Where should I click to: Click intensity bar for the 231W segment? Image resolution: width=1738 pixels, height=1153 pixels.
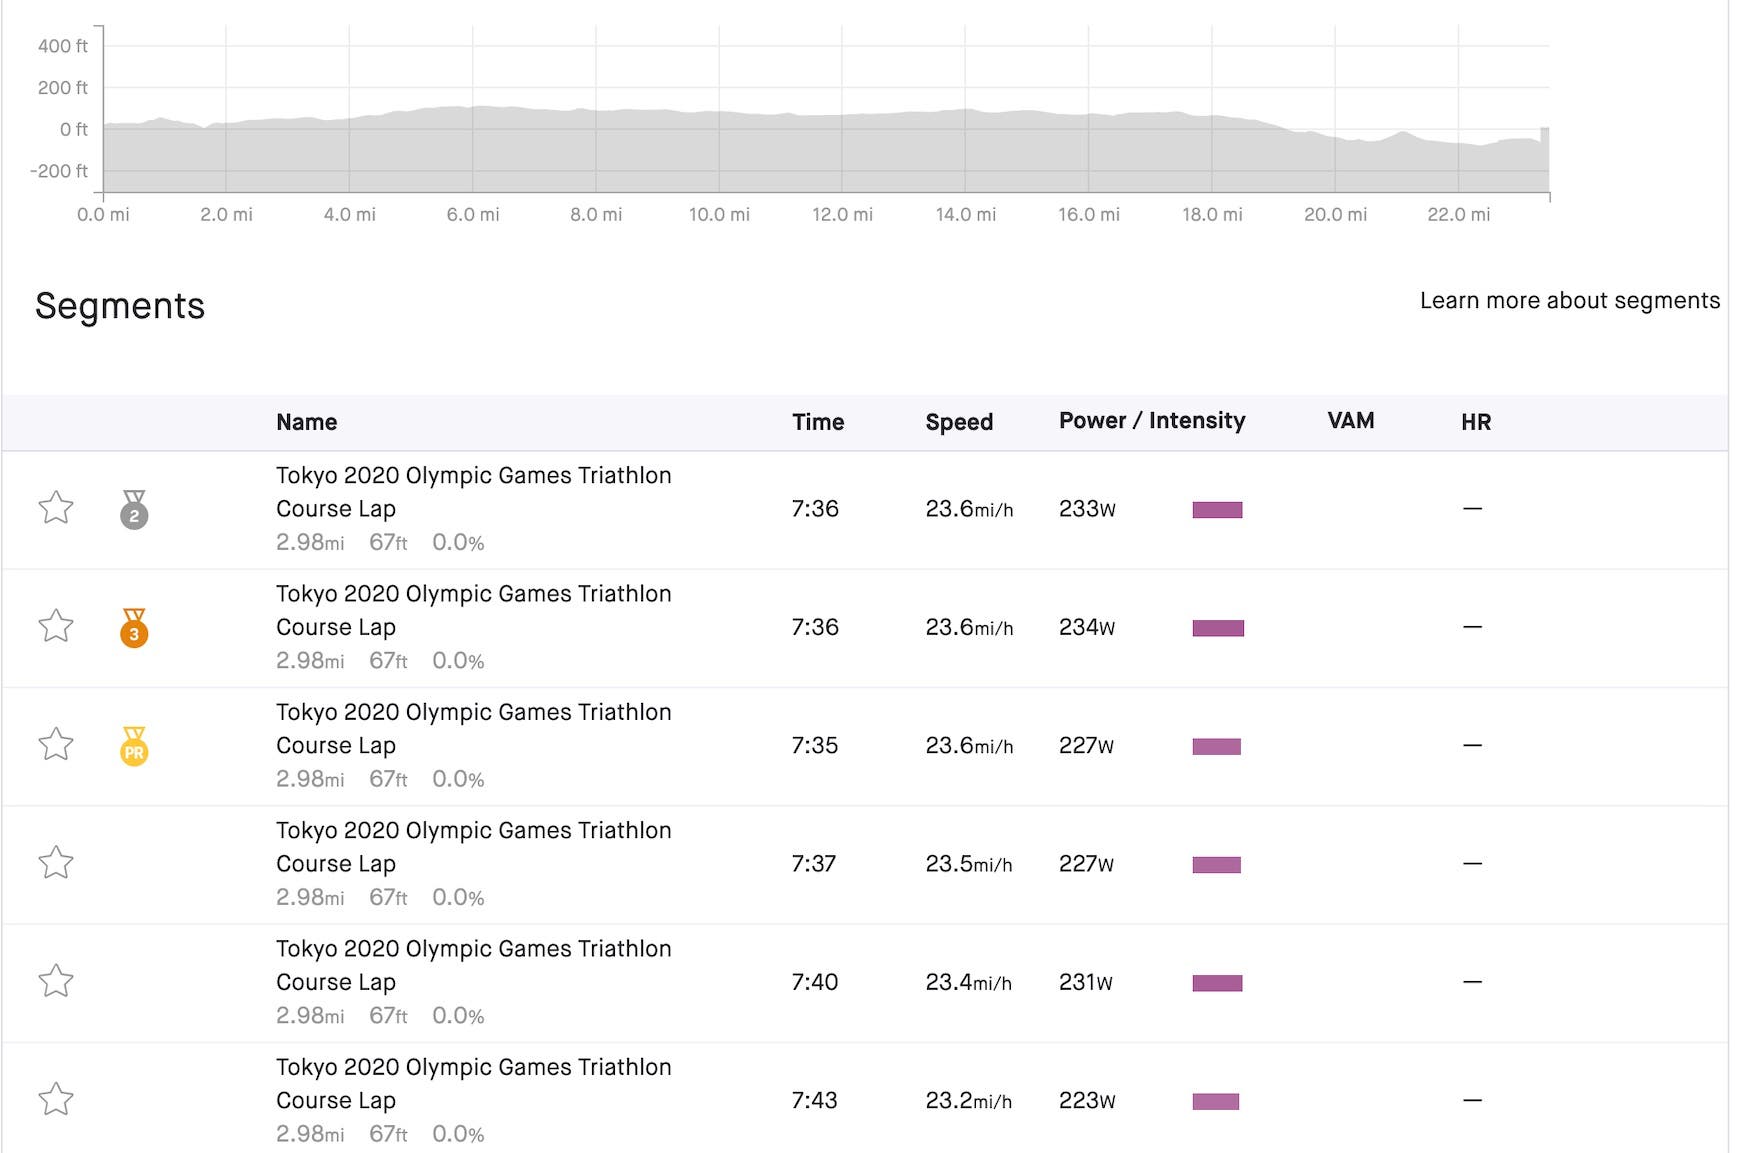1217,983
